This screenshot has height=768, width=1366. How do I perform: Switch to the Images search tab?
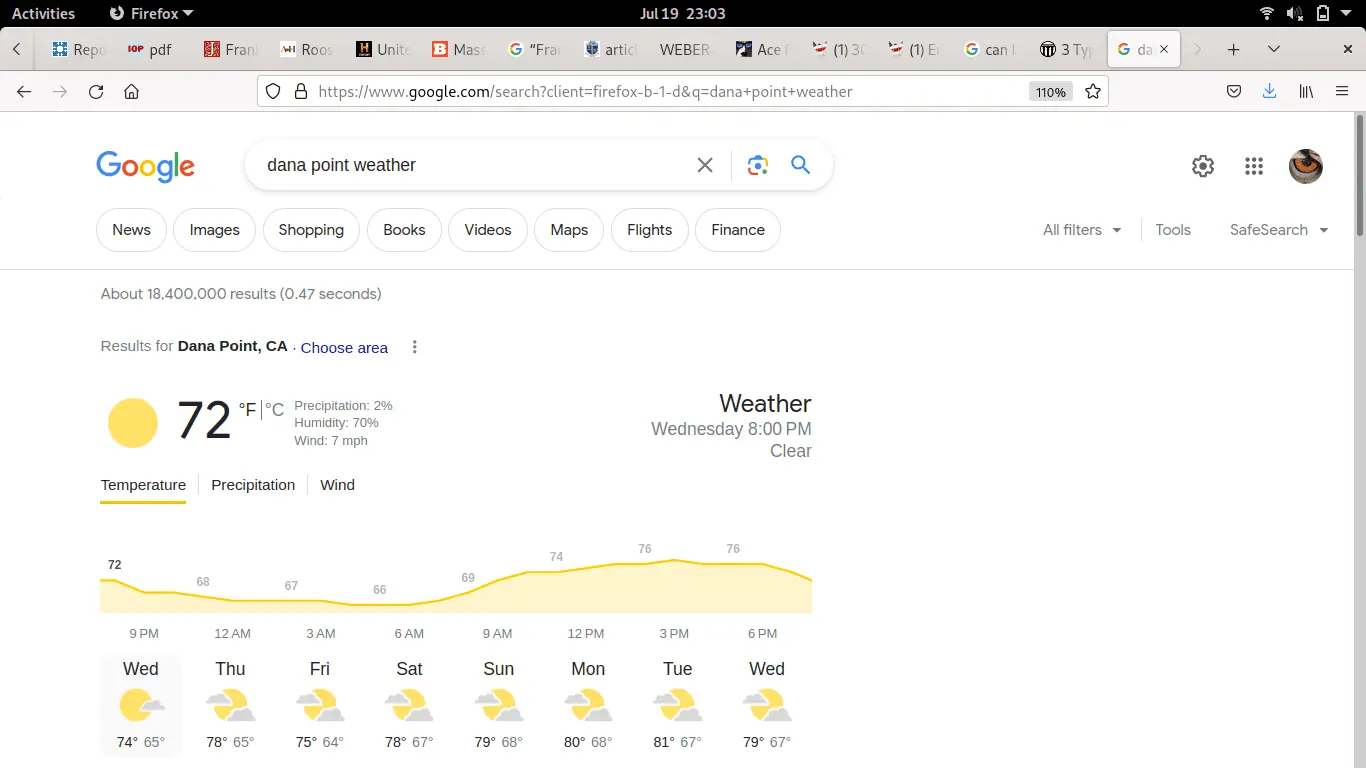click(x=214, y=230)
